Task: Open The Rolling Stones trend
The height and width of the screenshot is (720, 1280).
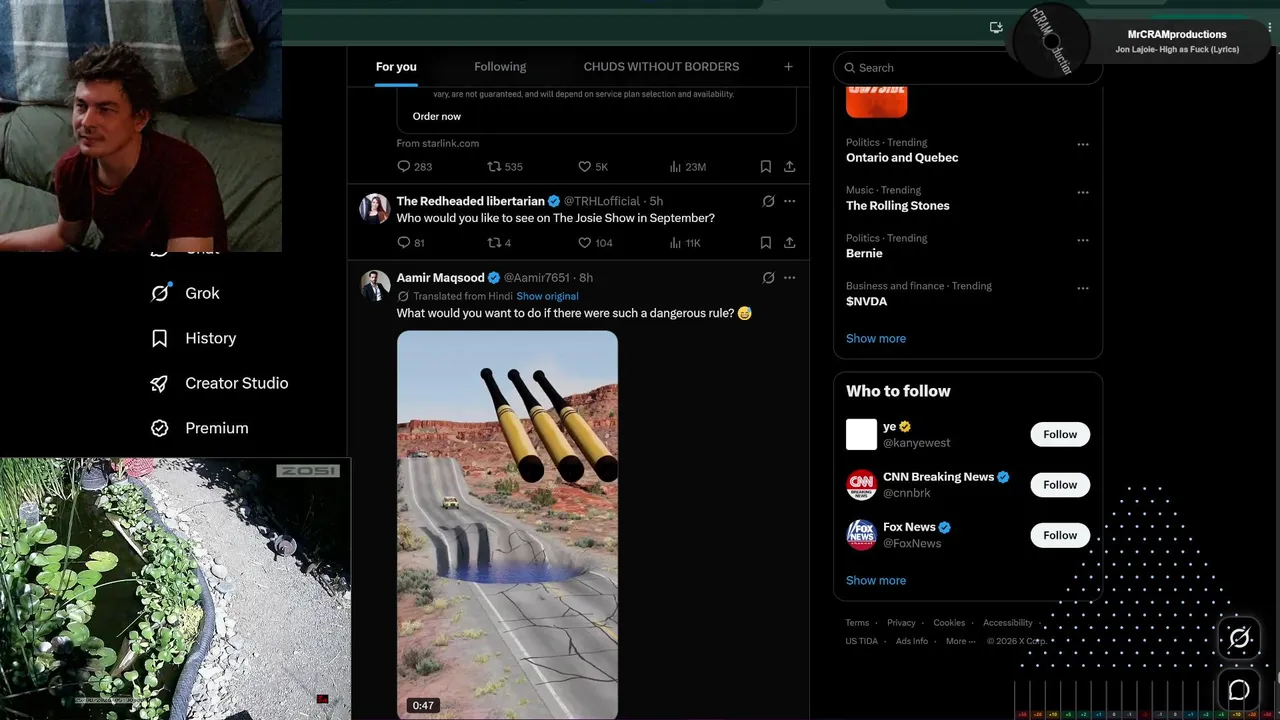Action: pyautogui.click(x=898, y=206)
